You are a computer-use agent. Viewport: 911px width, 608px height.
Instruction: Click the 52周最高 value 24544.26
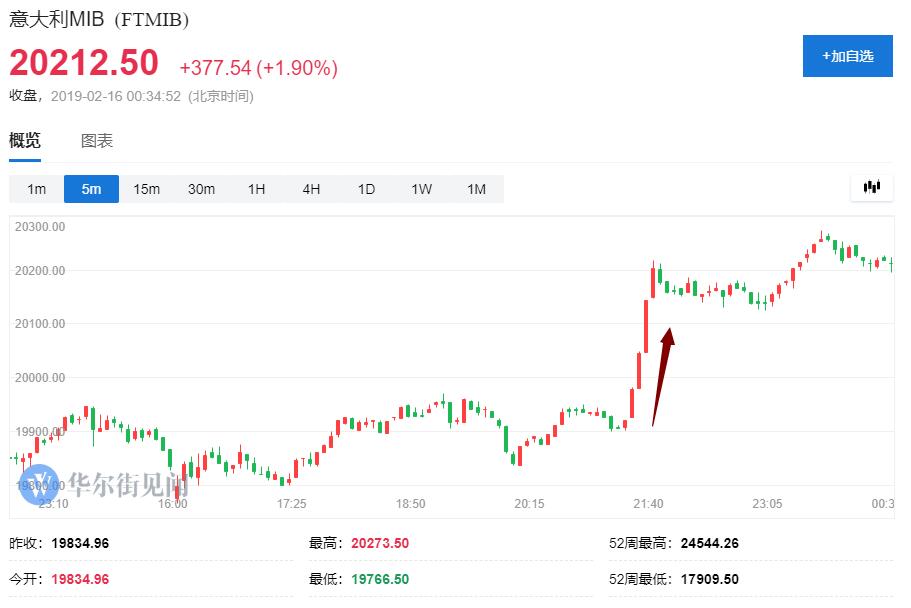(x=710, y=543)
